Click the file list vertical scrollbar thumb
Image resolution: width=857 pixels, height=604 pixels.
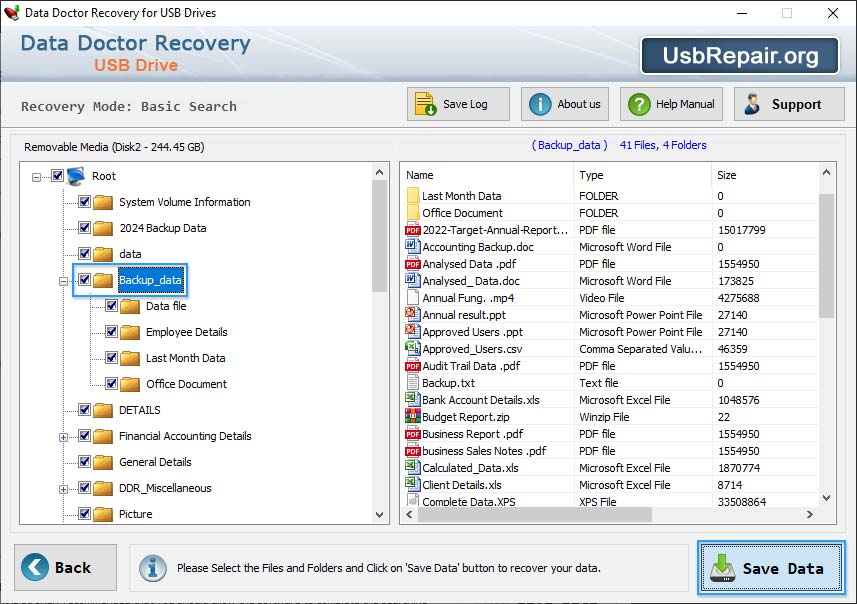point(826,254)
